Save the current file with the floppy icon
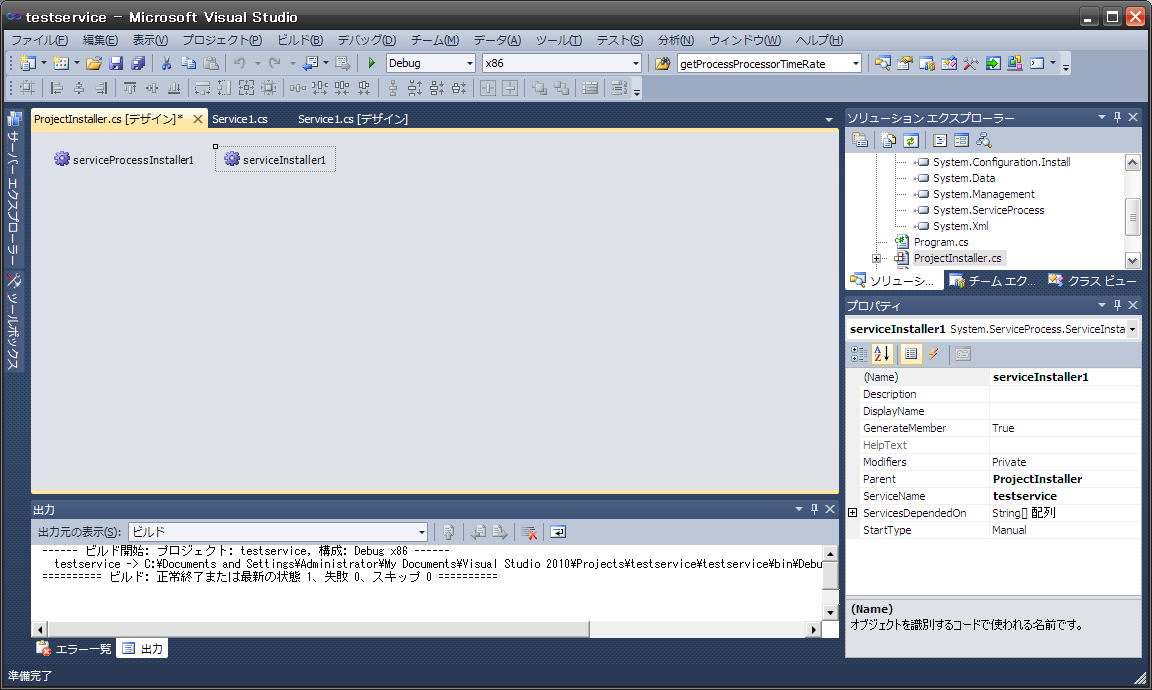The image size is (1152, 690). point(116,63)
